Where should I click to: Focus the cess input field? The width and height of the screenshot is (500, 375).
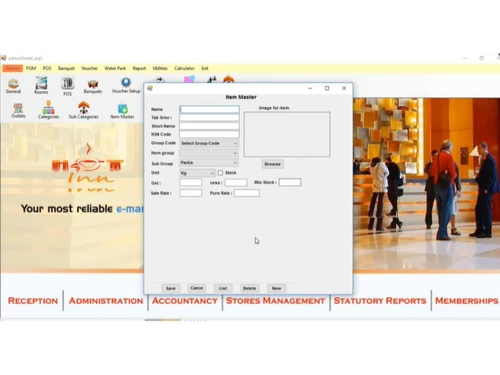(236, 182)
